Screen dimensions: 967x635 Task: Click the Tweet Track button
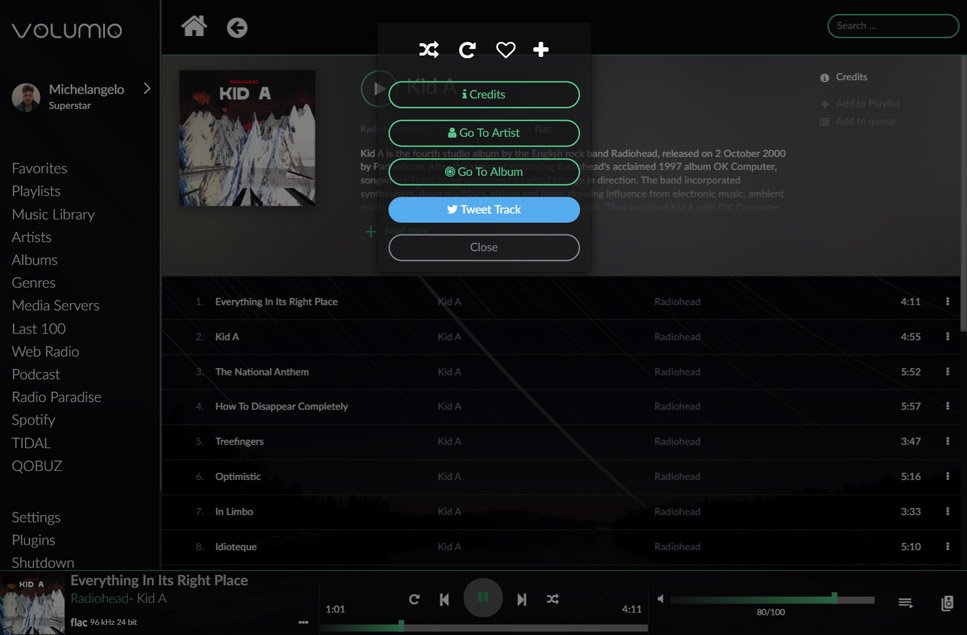point(484,210)
